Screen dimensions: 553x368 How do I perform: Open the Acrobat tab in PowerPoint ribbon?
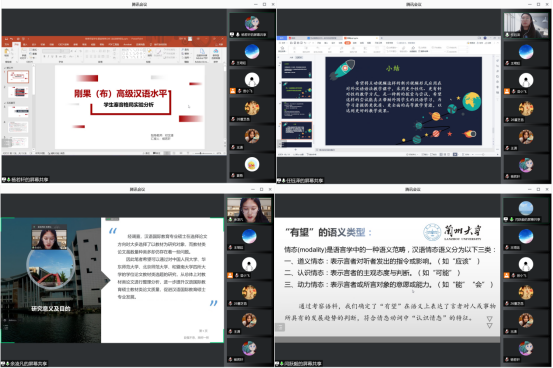point(128,44)
